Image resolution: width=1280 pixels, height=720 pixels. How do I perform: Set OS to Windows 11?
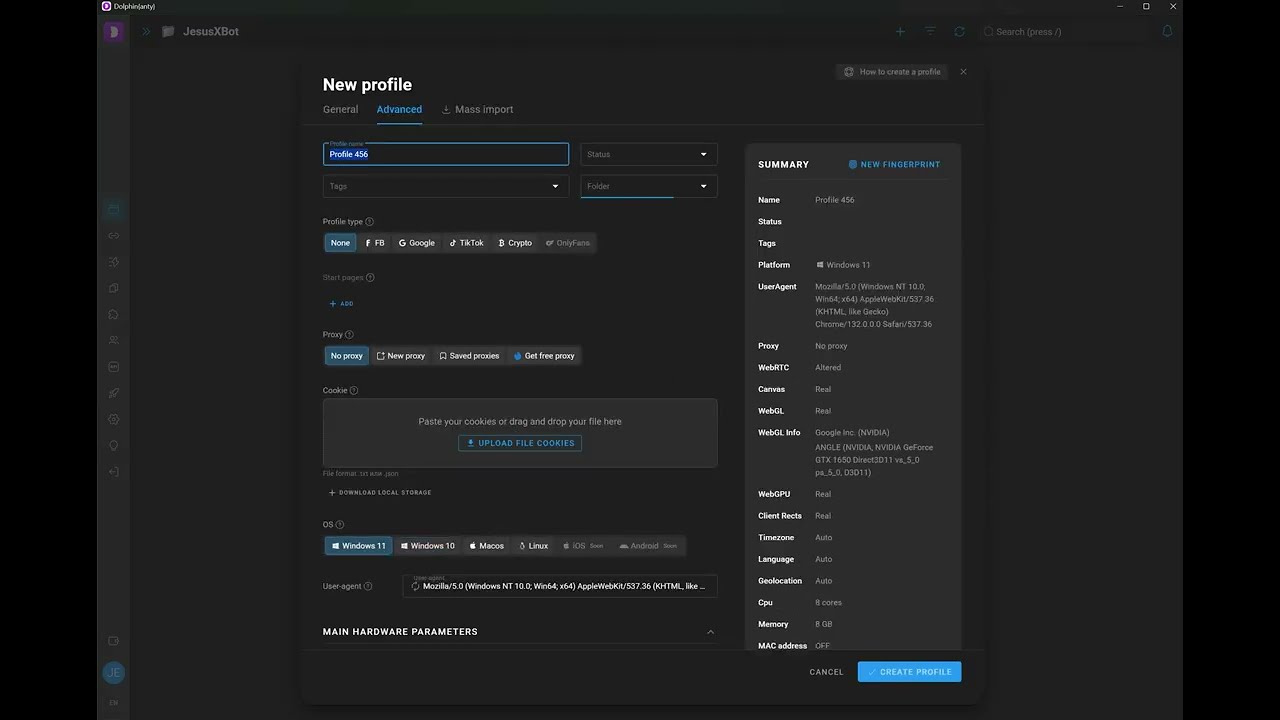tap(358, 546)
